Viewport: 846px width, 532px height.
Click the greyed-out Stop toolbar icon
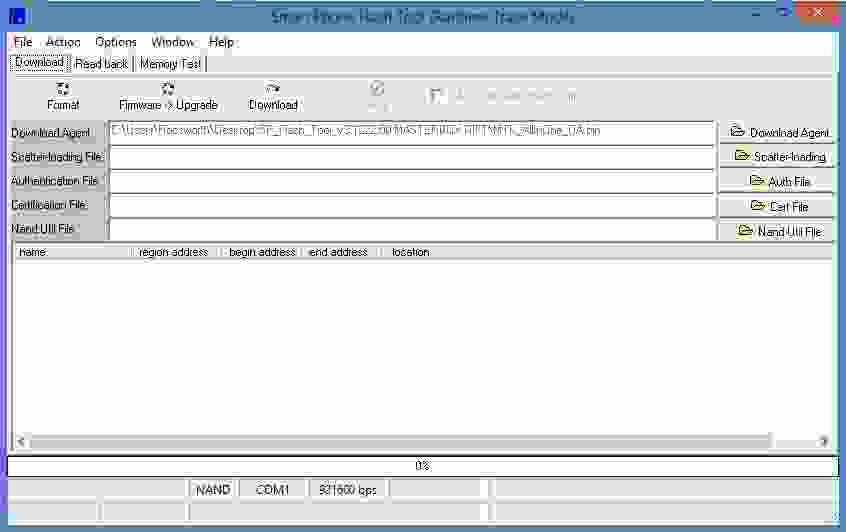377,88
